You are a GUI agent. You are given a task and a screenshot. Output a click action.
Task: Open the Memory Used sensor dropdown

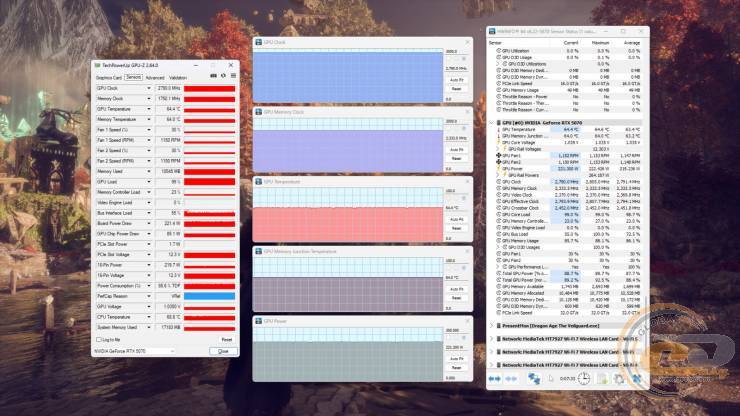[149, 171]
